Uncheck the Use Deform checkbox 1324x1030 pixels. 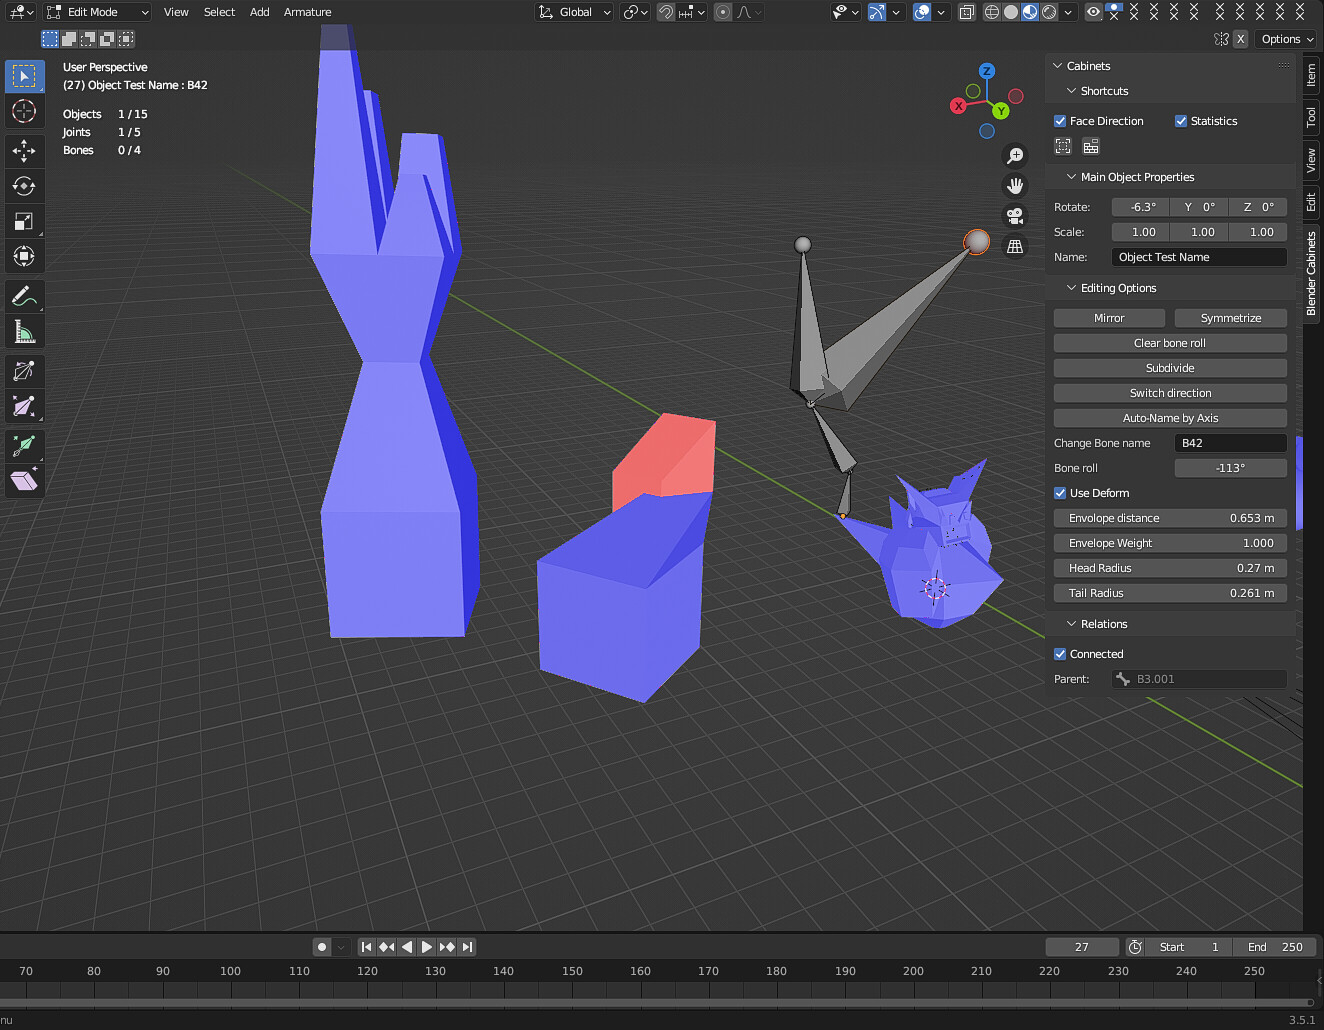pyautogui.click(x=1060, y=493)
